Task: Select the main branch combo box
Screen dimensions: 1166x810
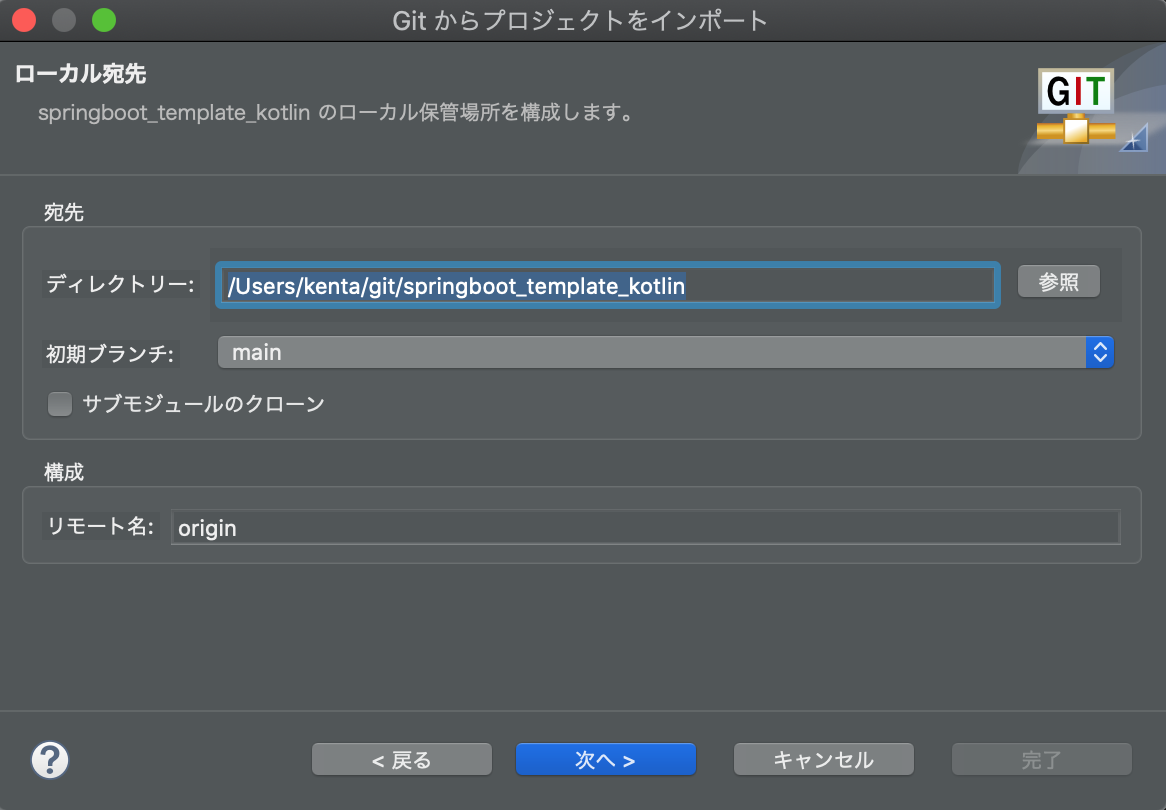Action: click(660, 352)
